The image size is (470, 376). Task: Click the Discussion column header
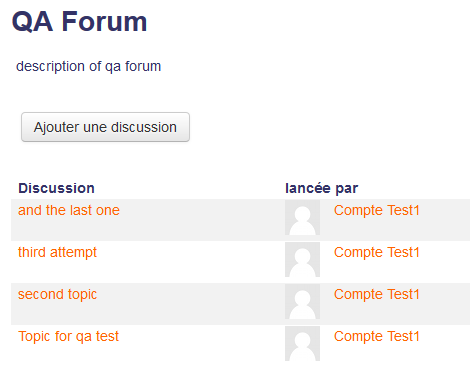pos(56,188)
